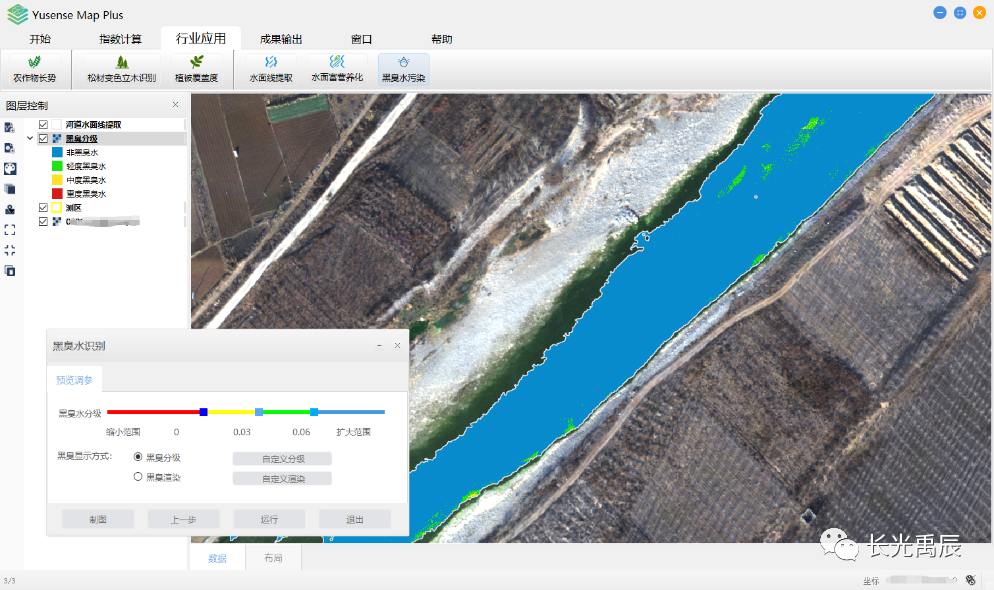The image size is (994, 590).
Task: Collapse the 黑臭分级 layer tree node
Action: 30,139
